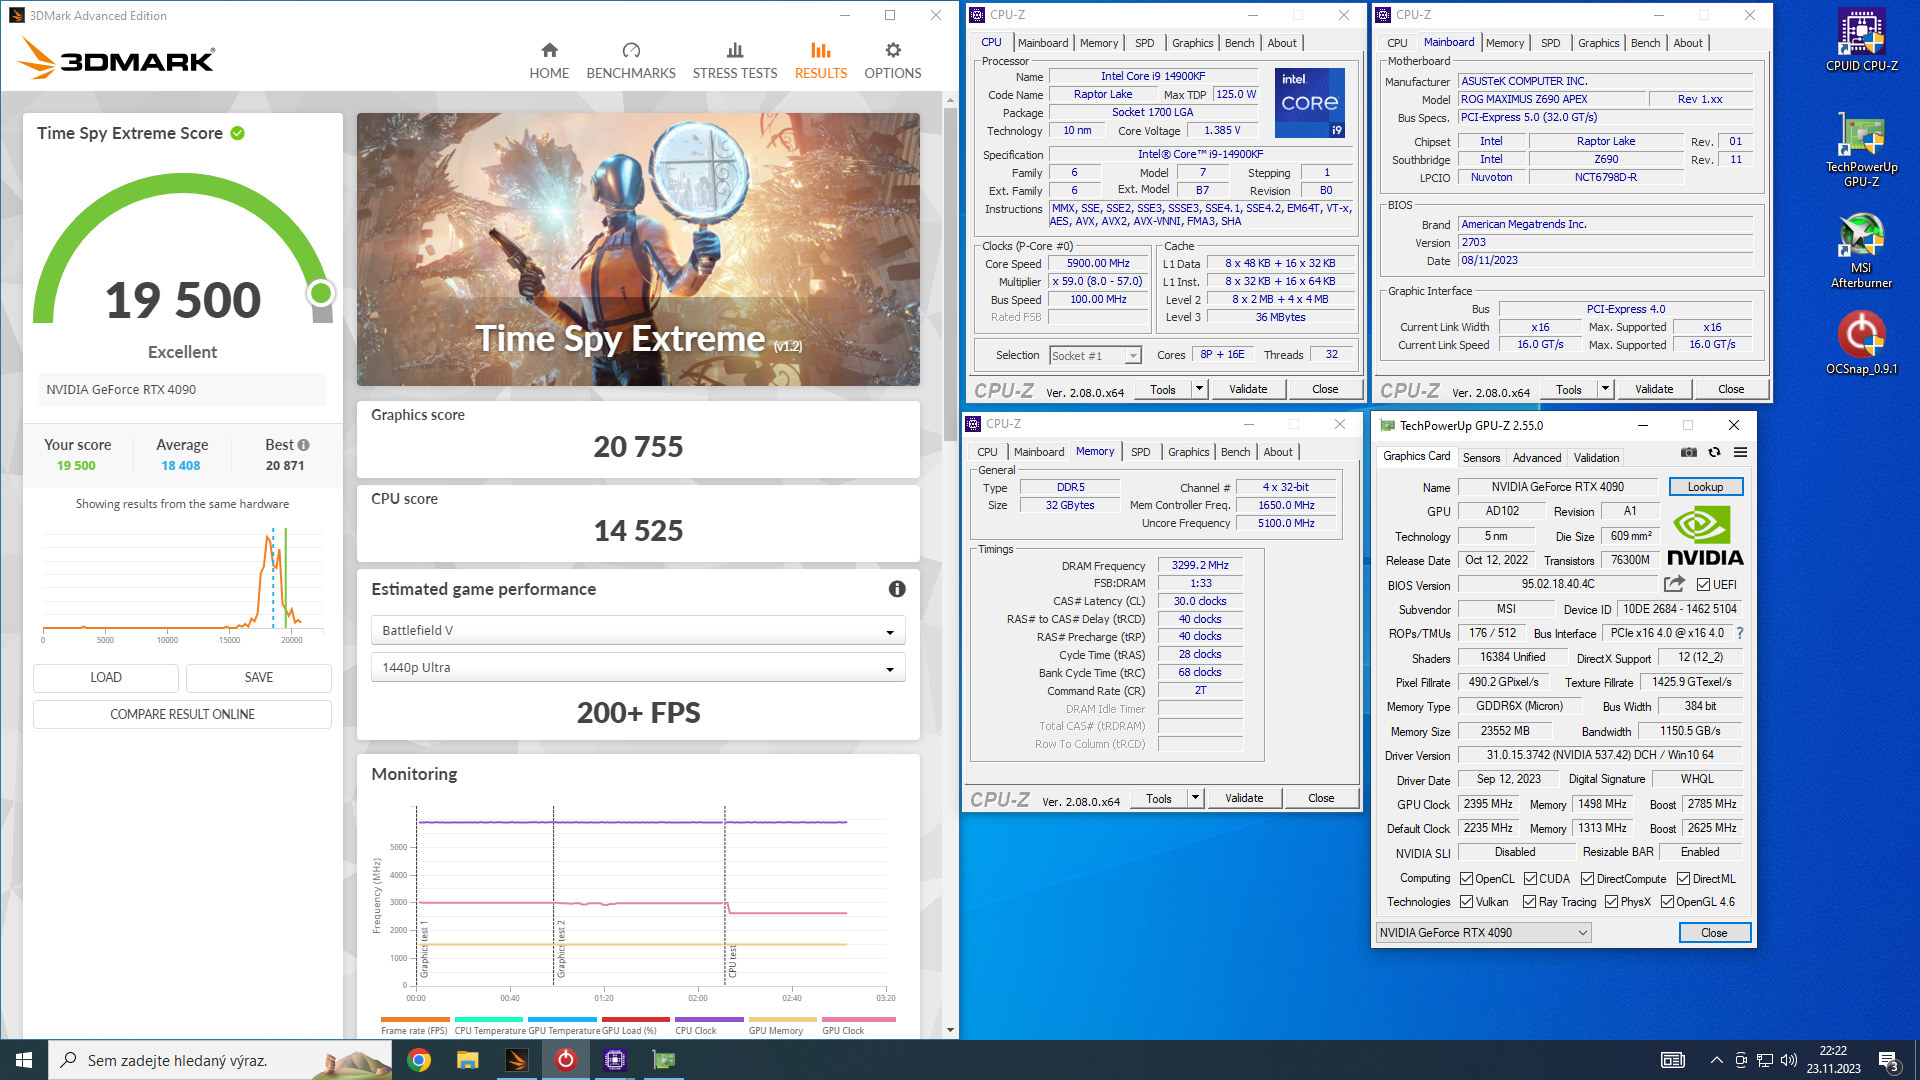This screenshot has height=1080, width=1920.
Task: Open the volume control in the system tray
Action: [1789, 1060]
